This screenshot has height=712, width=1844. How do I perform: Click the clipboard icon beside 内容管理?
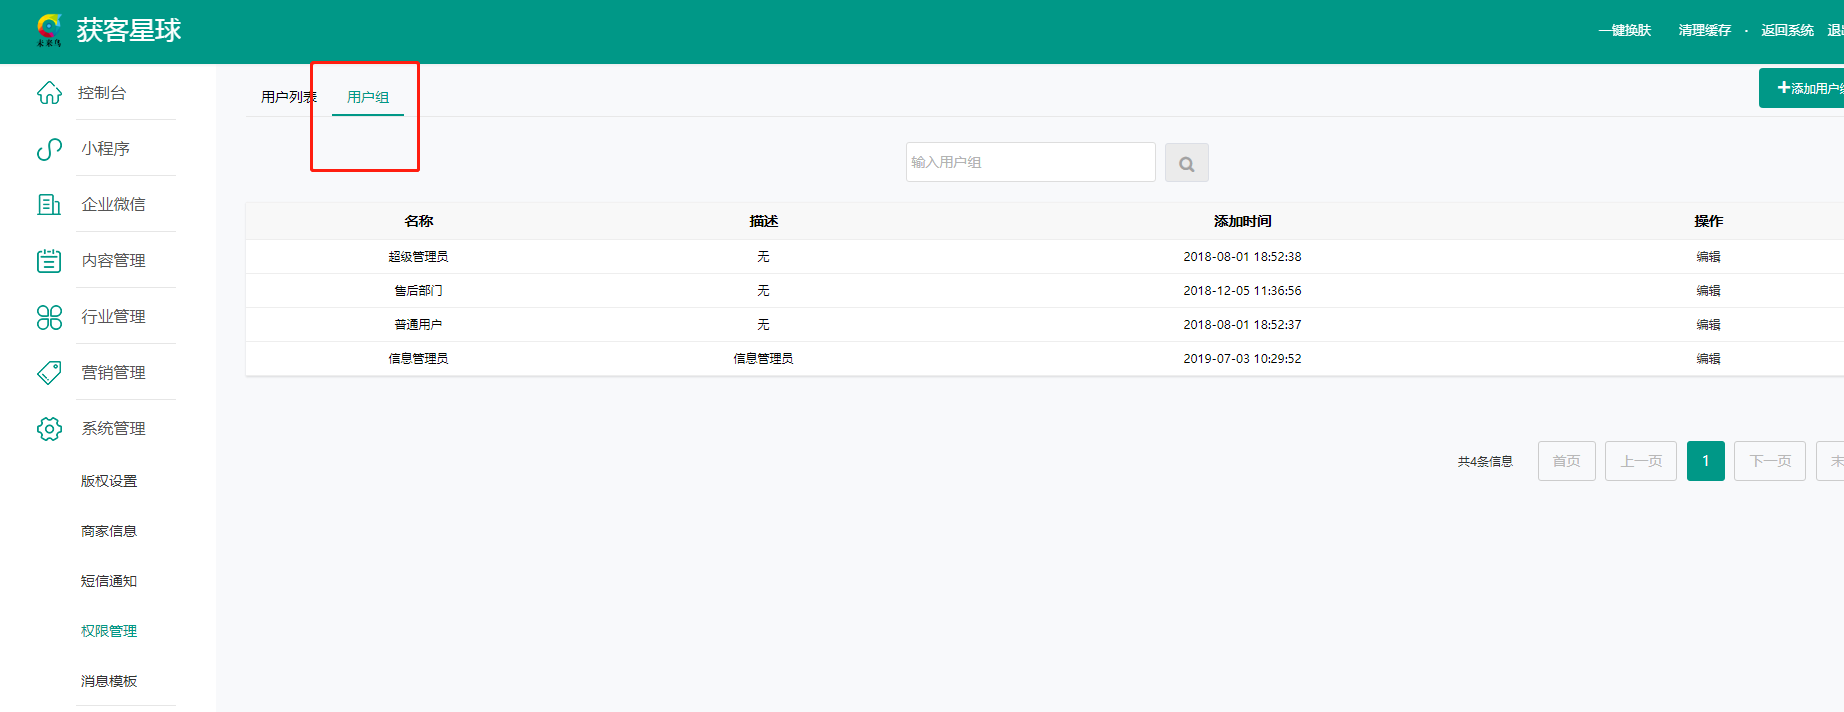pyautogui.click(x=49, y=261)
